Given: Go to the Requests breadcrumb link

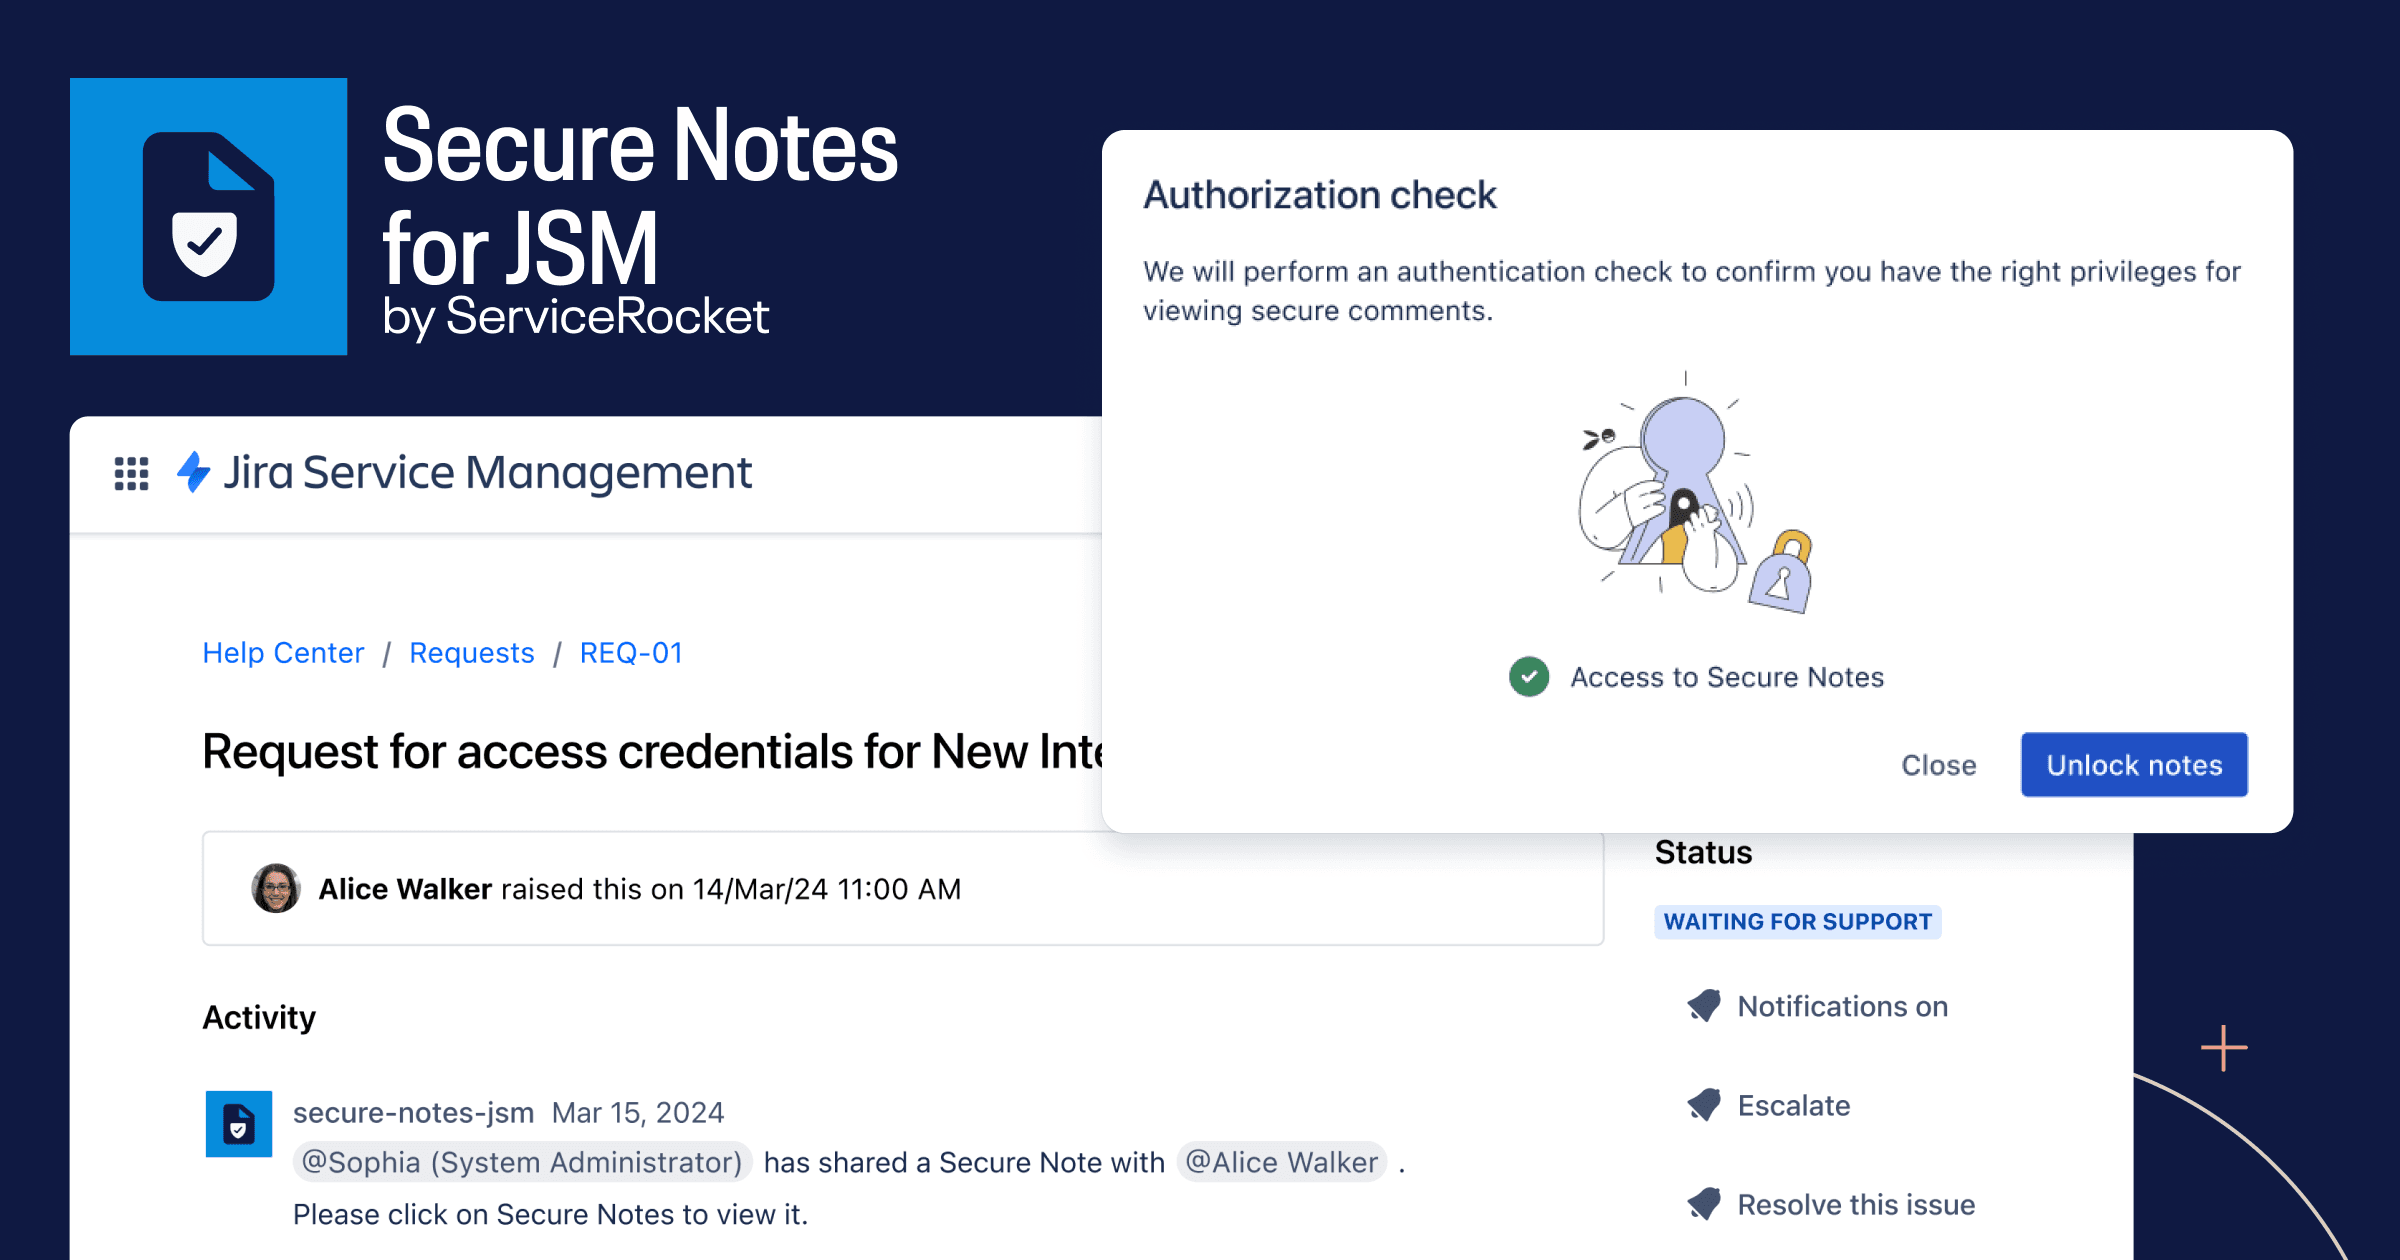Looking at the screenshot, I should [x=472, y=653].
